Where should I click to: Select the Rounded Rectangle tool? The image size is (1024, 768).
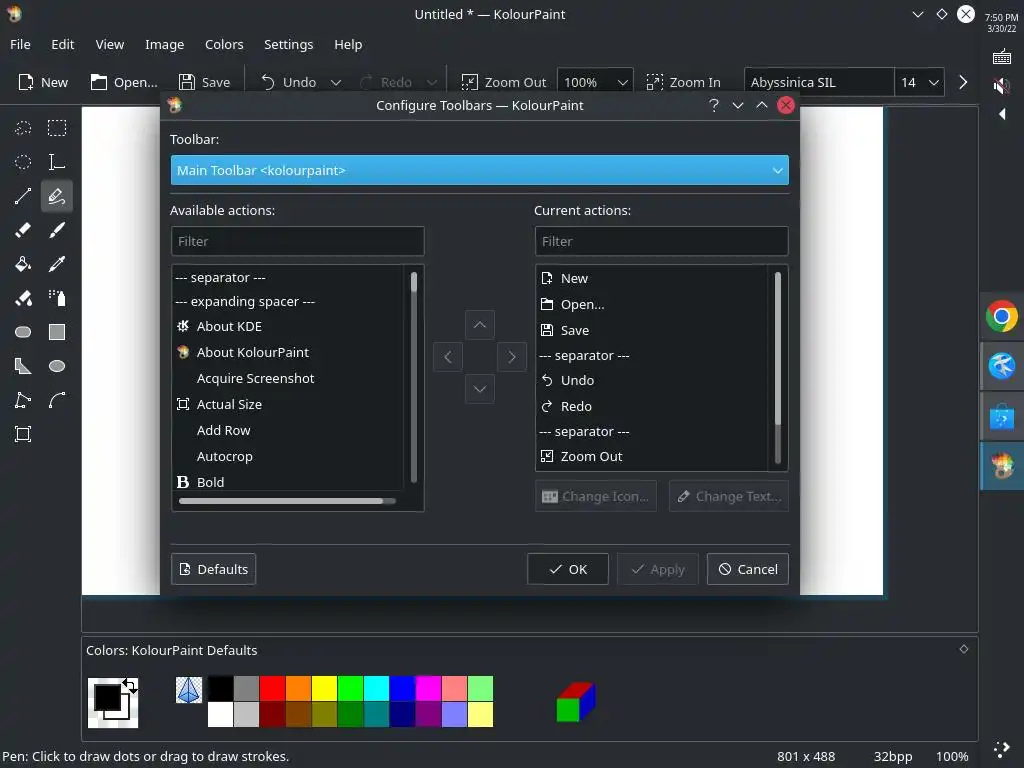(x=23, y=332)
